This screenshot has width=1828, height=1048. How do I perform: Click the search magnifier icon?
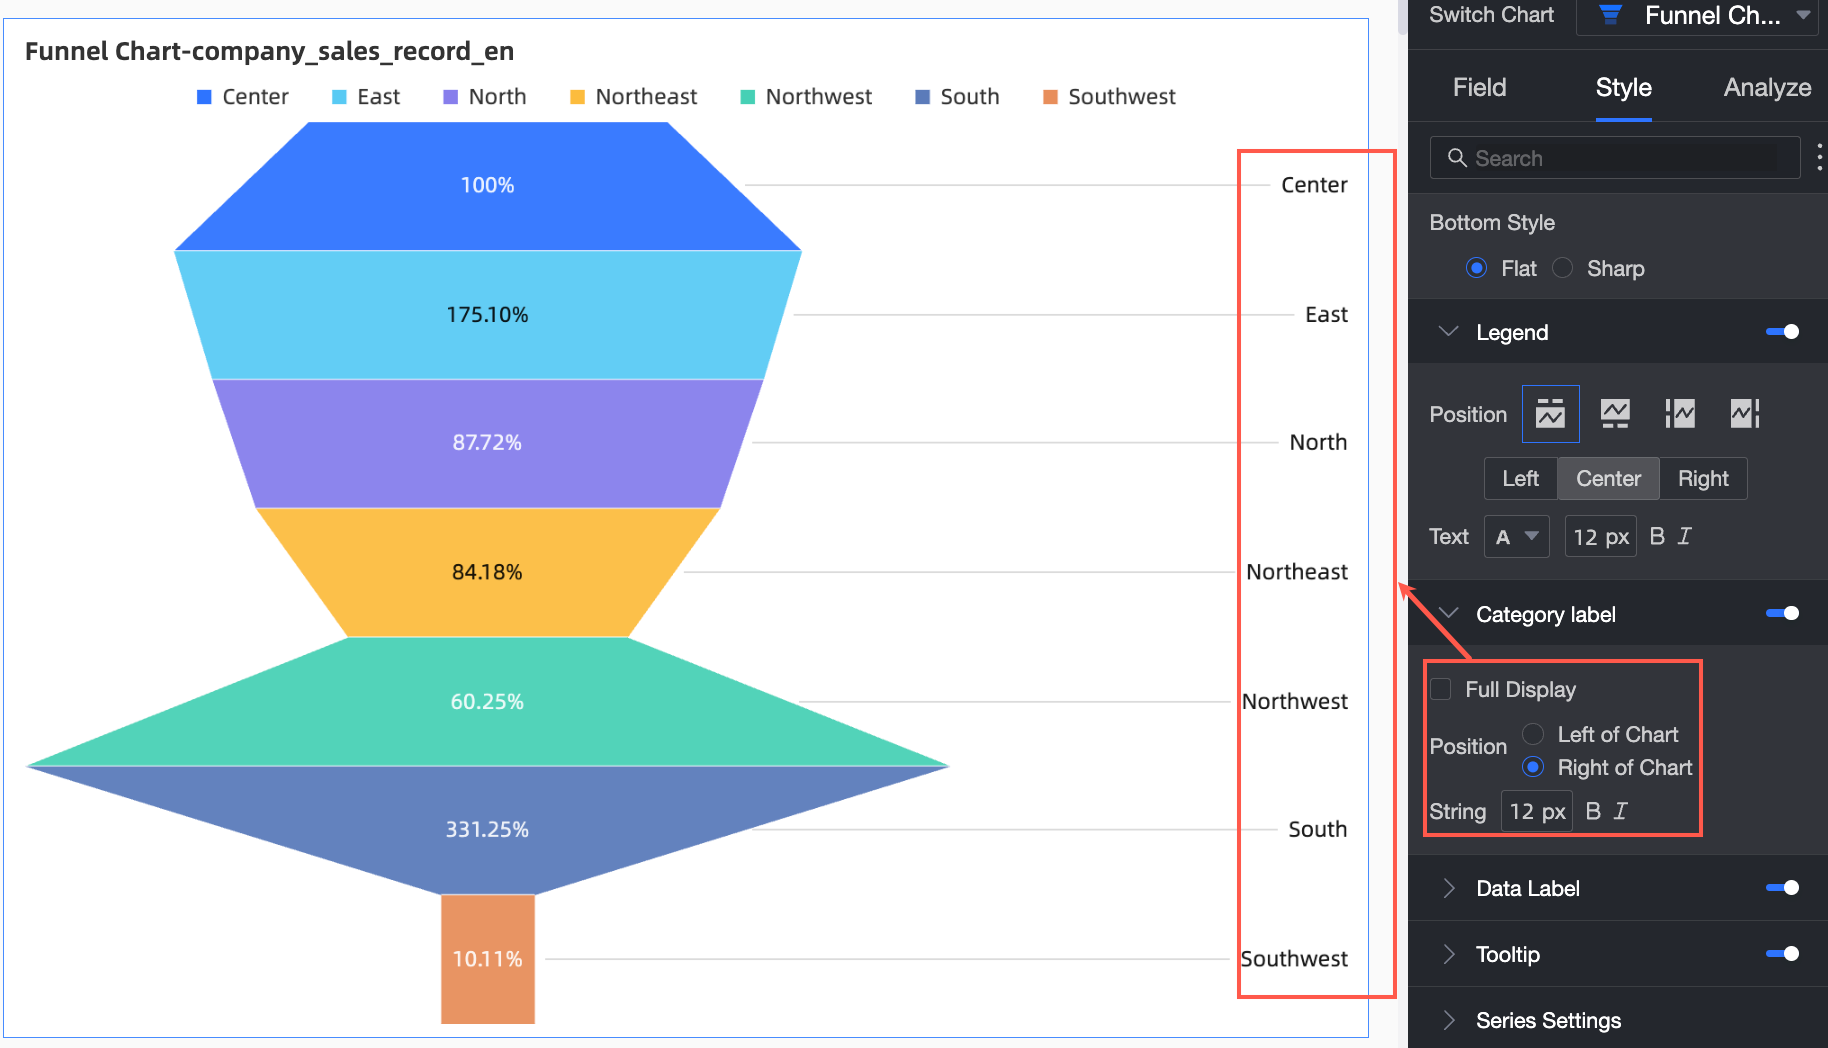[1457, 158]
